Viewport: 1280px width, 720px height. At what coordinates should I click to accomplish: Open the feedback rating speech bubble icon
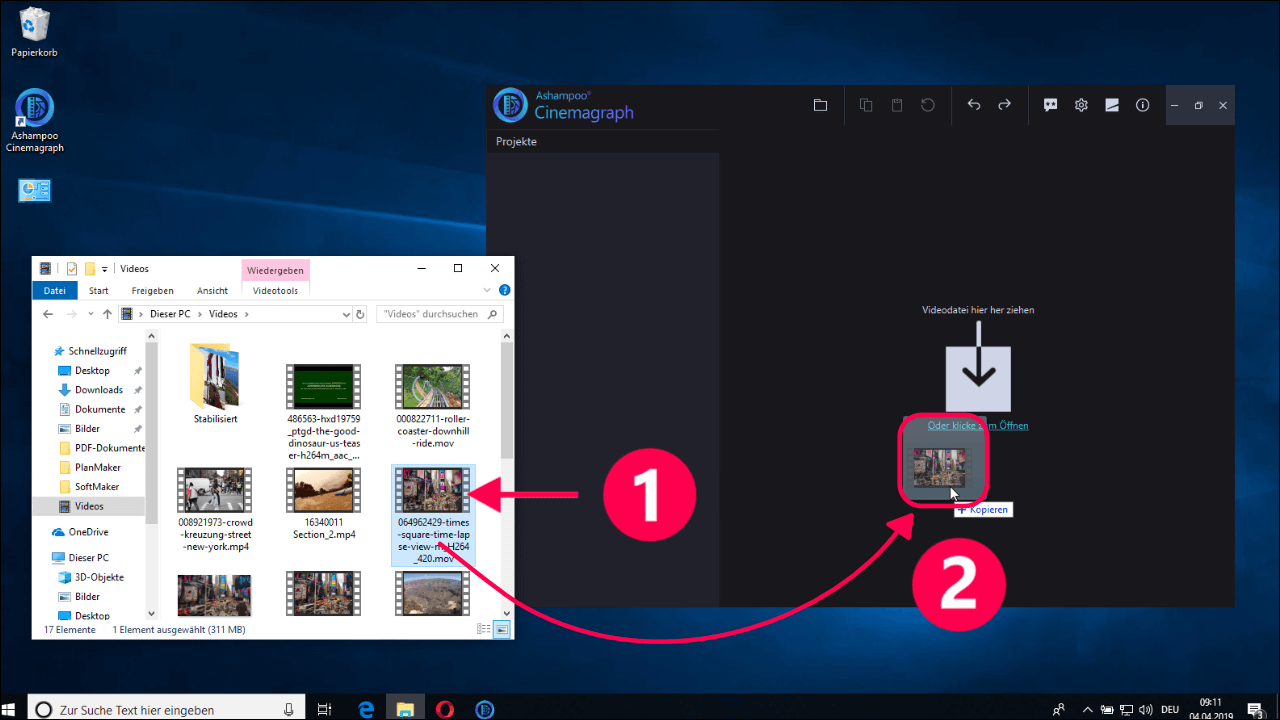pyautogui.click(x=1051, y=105)
